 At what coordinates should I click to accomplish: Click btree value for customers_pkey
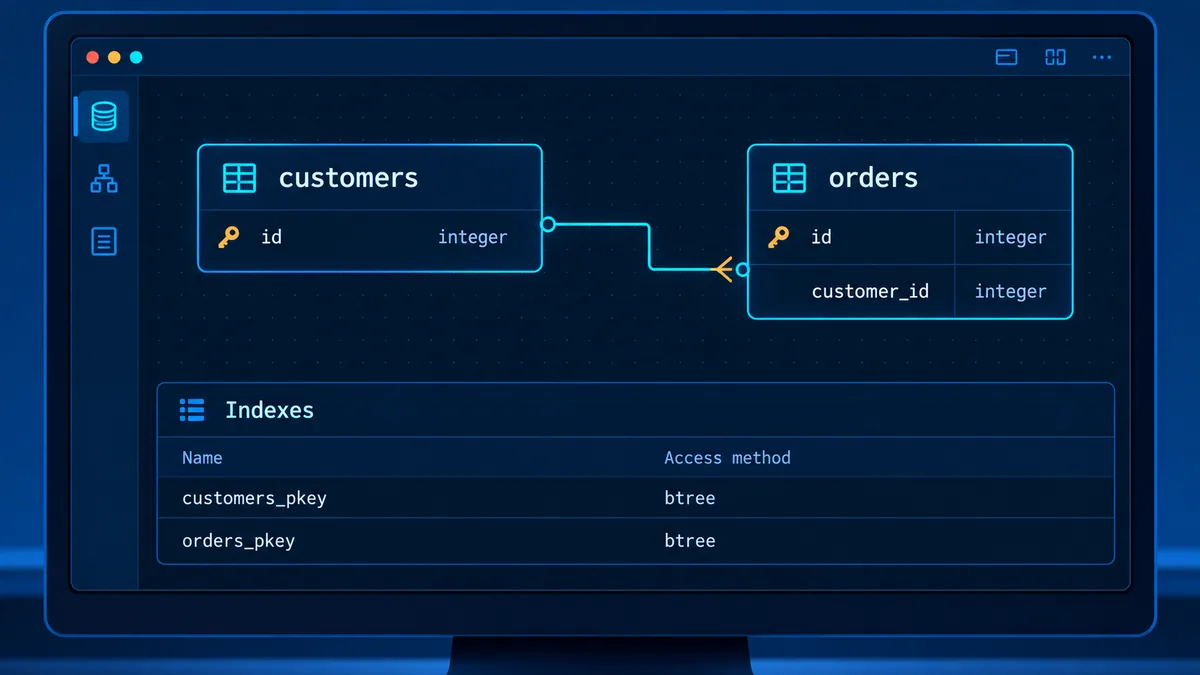point(690,498)
